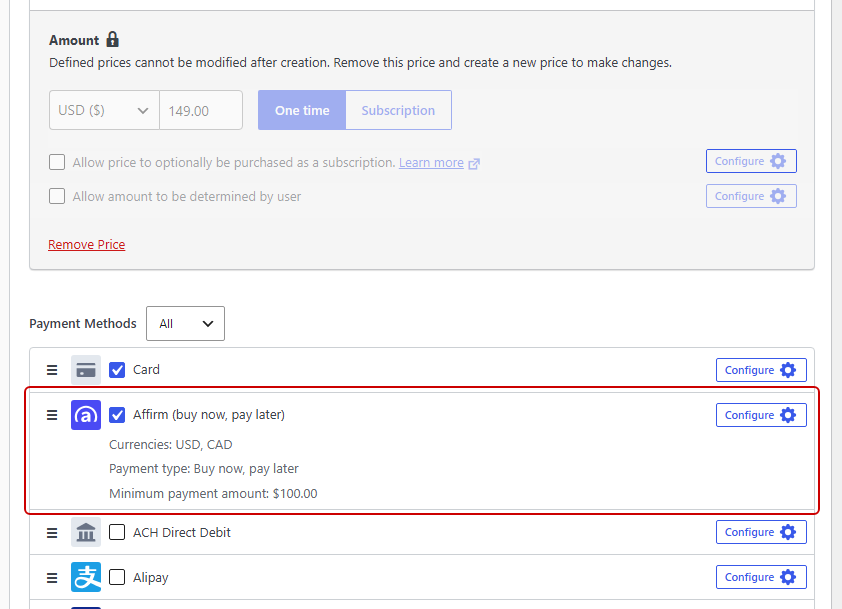The width and height of the screenshot is (842, 609).
Task: Open Configure for ACH Direct Debit
Action: 761,532
